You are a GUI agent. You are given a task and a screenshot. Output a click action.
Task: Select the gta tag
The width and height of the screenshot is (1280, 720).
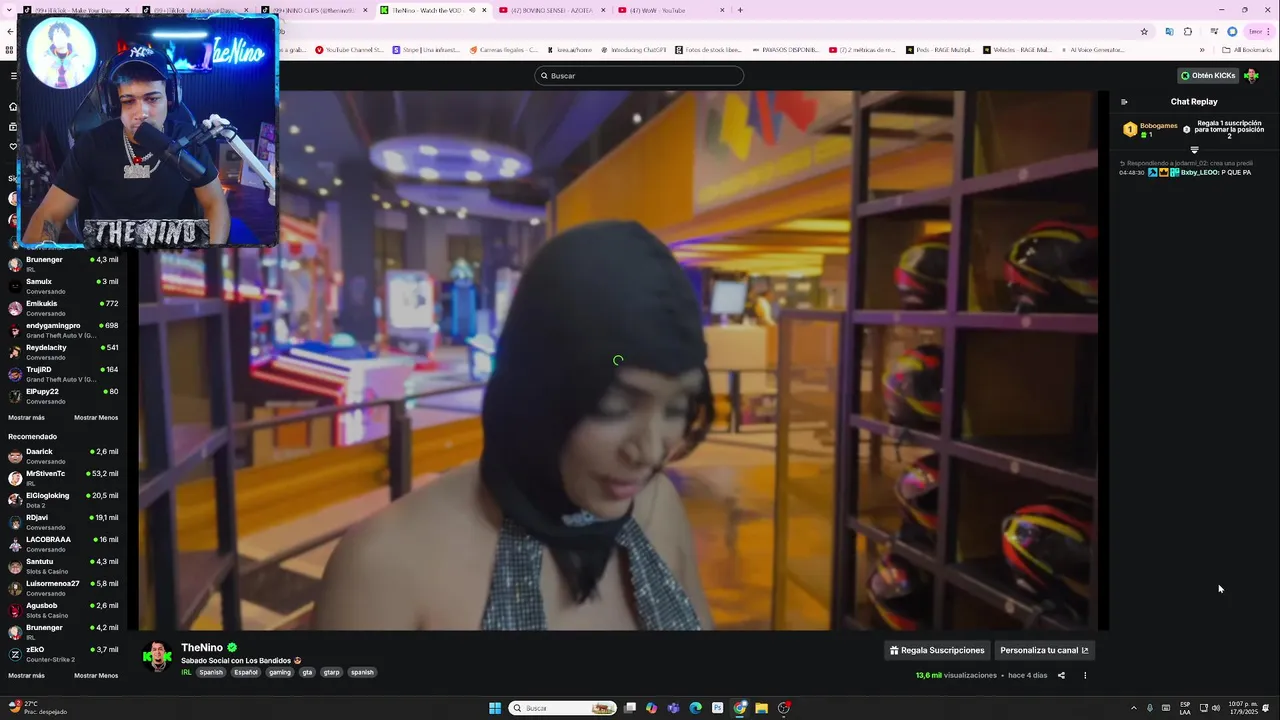(x=307, y=672)
